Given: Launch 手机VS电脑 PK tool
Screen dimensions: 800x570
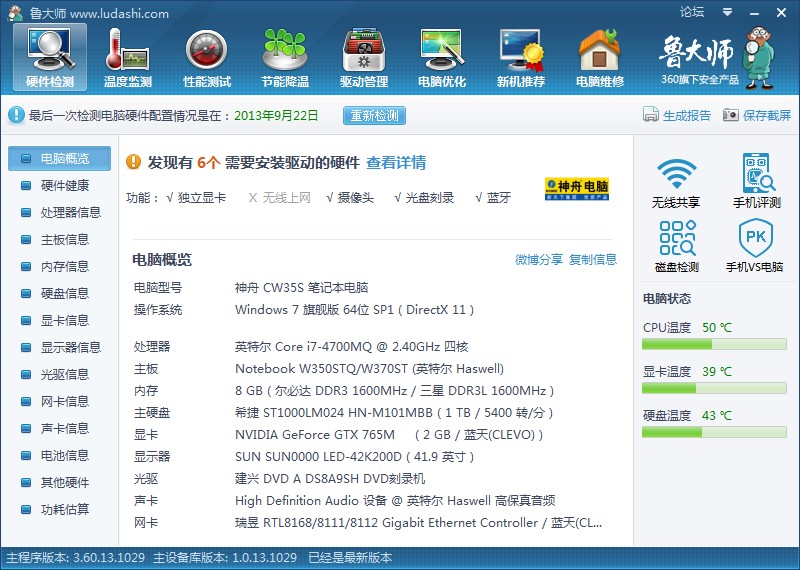Looking at the screenshot, I should [755, 246].
